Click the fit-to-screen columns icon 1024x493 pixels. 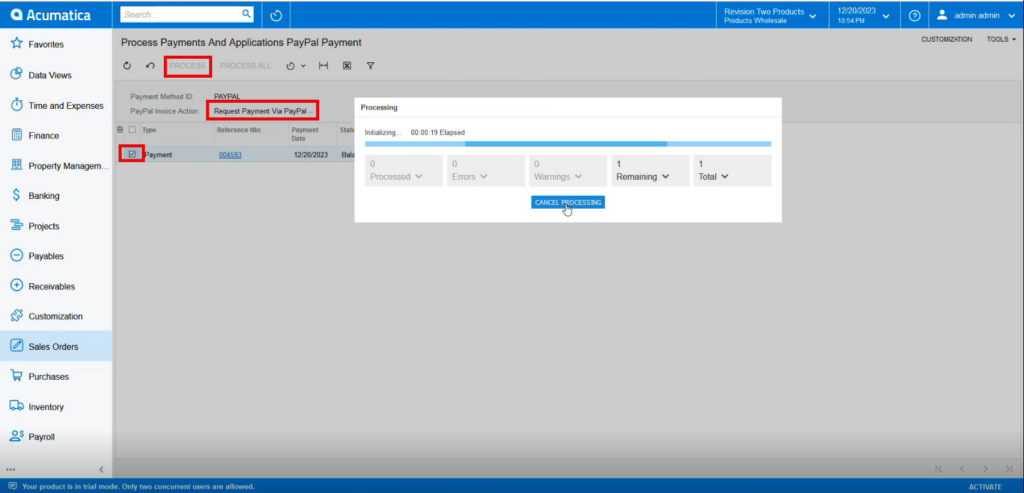point(323,66)
